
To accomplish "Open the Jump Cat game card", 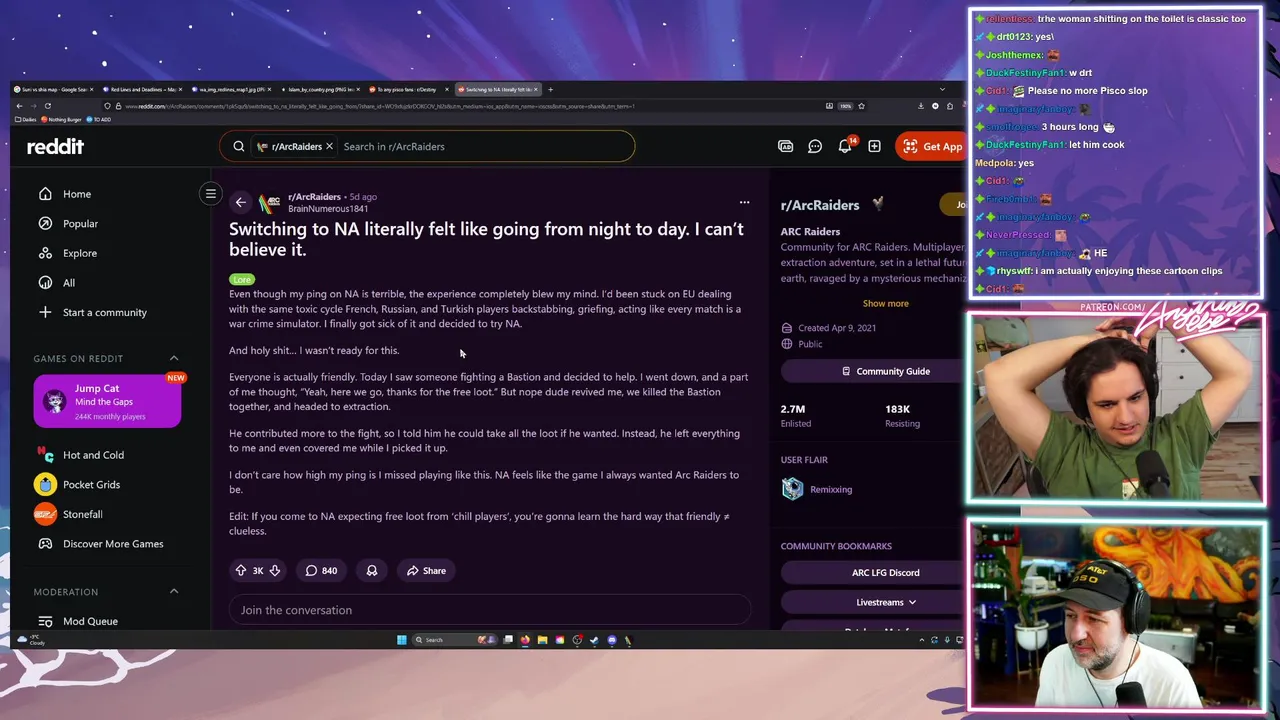I will coord(107,401).
